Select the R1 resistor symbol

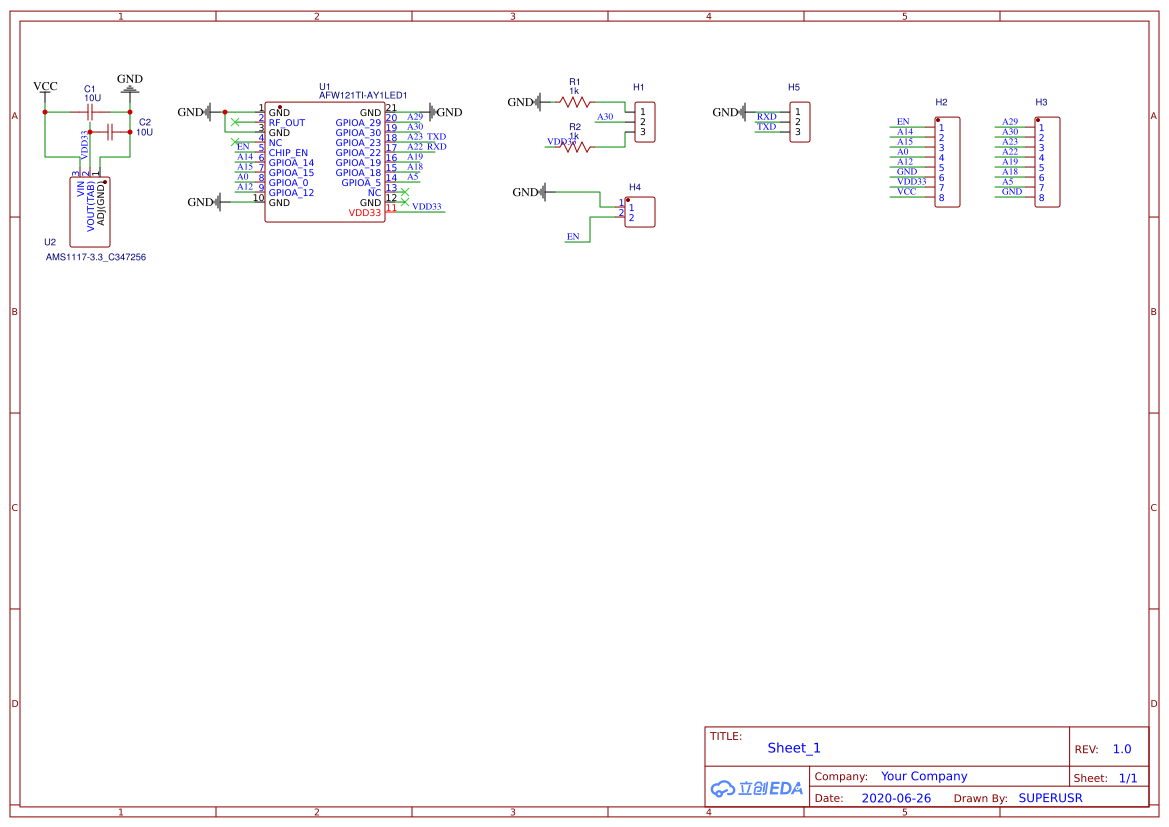(574, 102)
